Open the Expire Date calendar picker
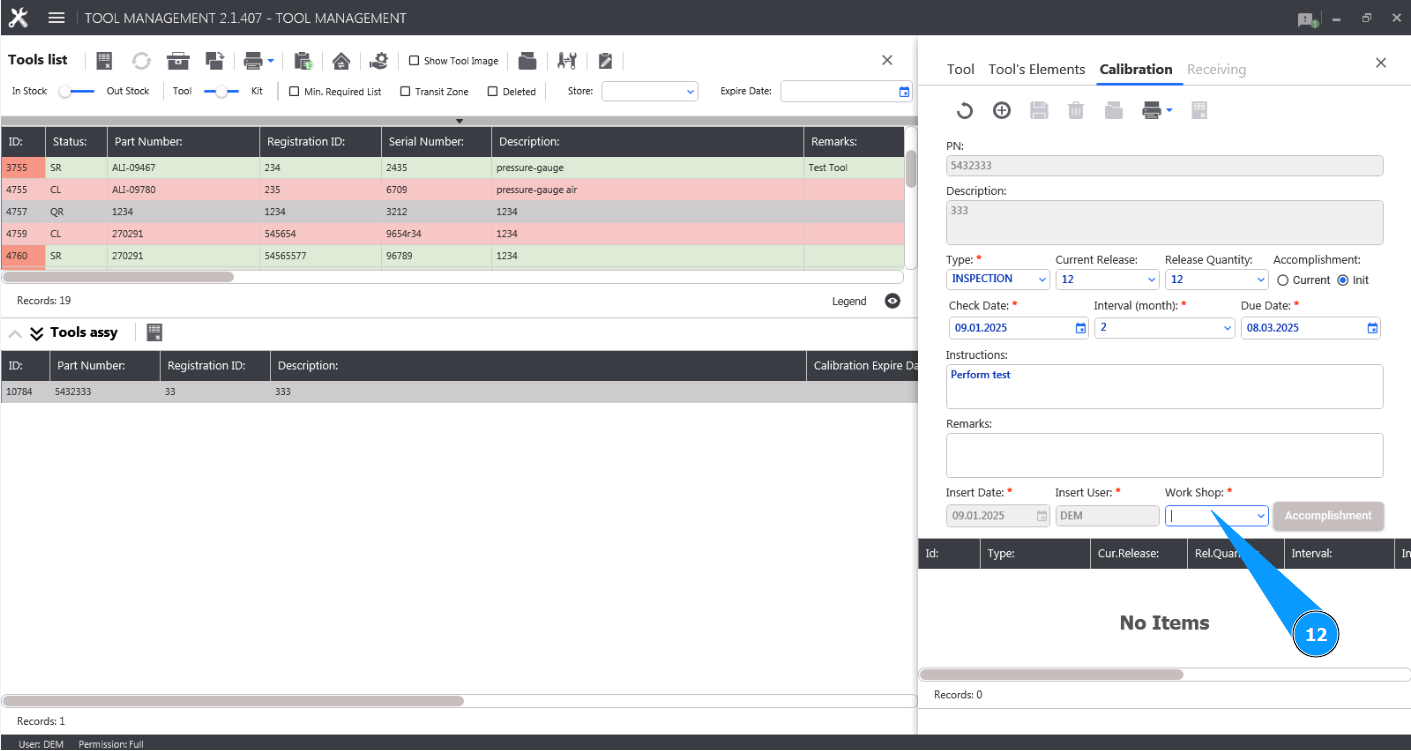The width and height of the screenshot is (1411, 751). coord(904,92)
